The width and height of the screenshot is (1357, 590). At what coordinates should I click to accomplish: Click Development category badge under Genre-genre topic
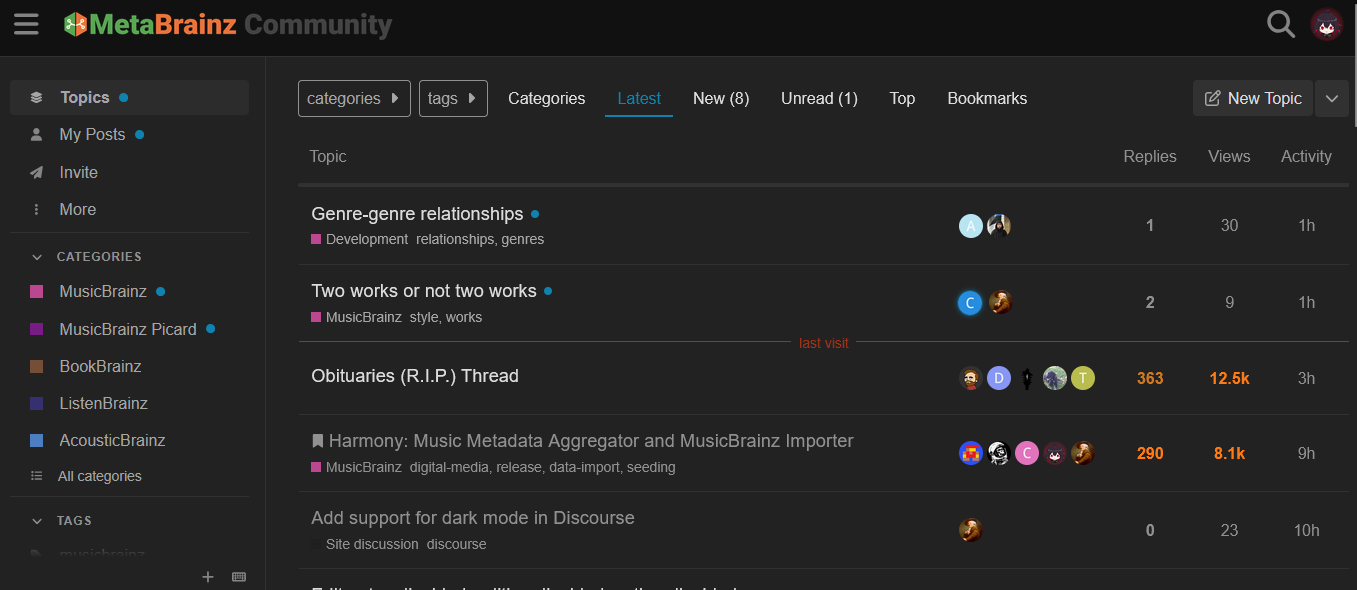click(x=359, y=239)
